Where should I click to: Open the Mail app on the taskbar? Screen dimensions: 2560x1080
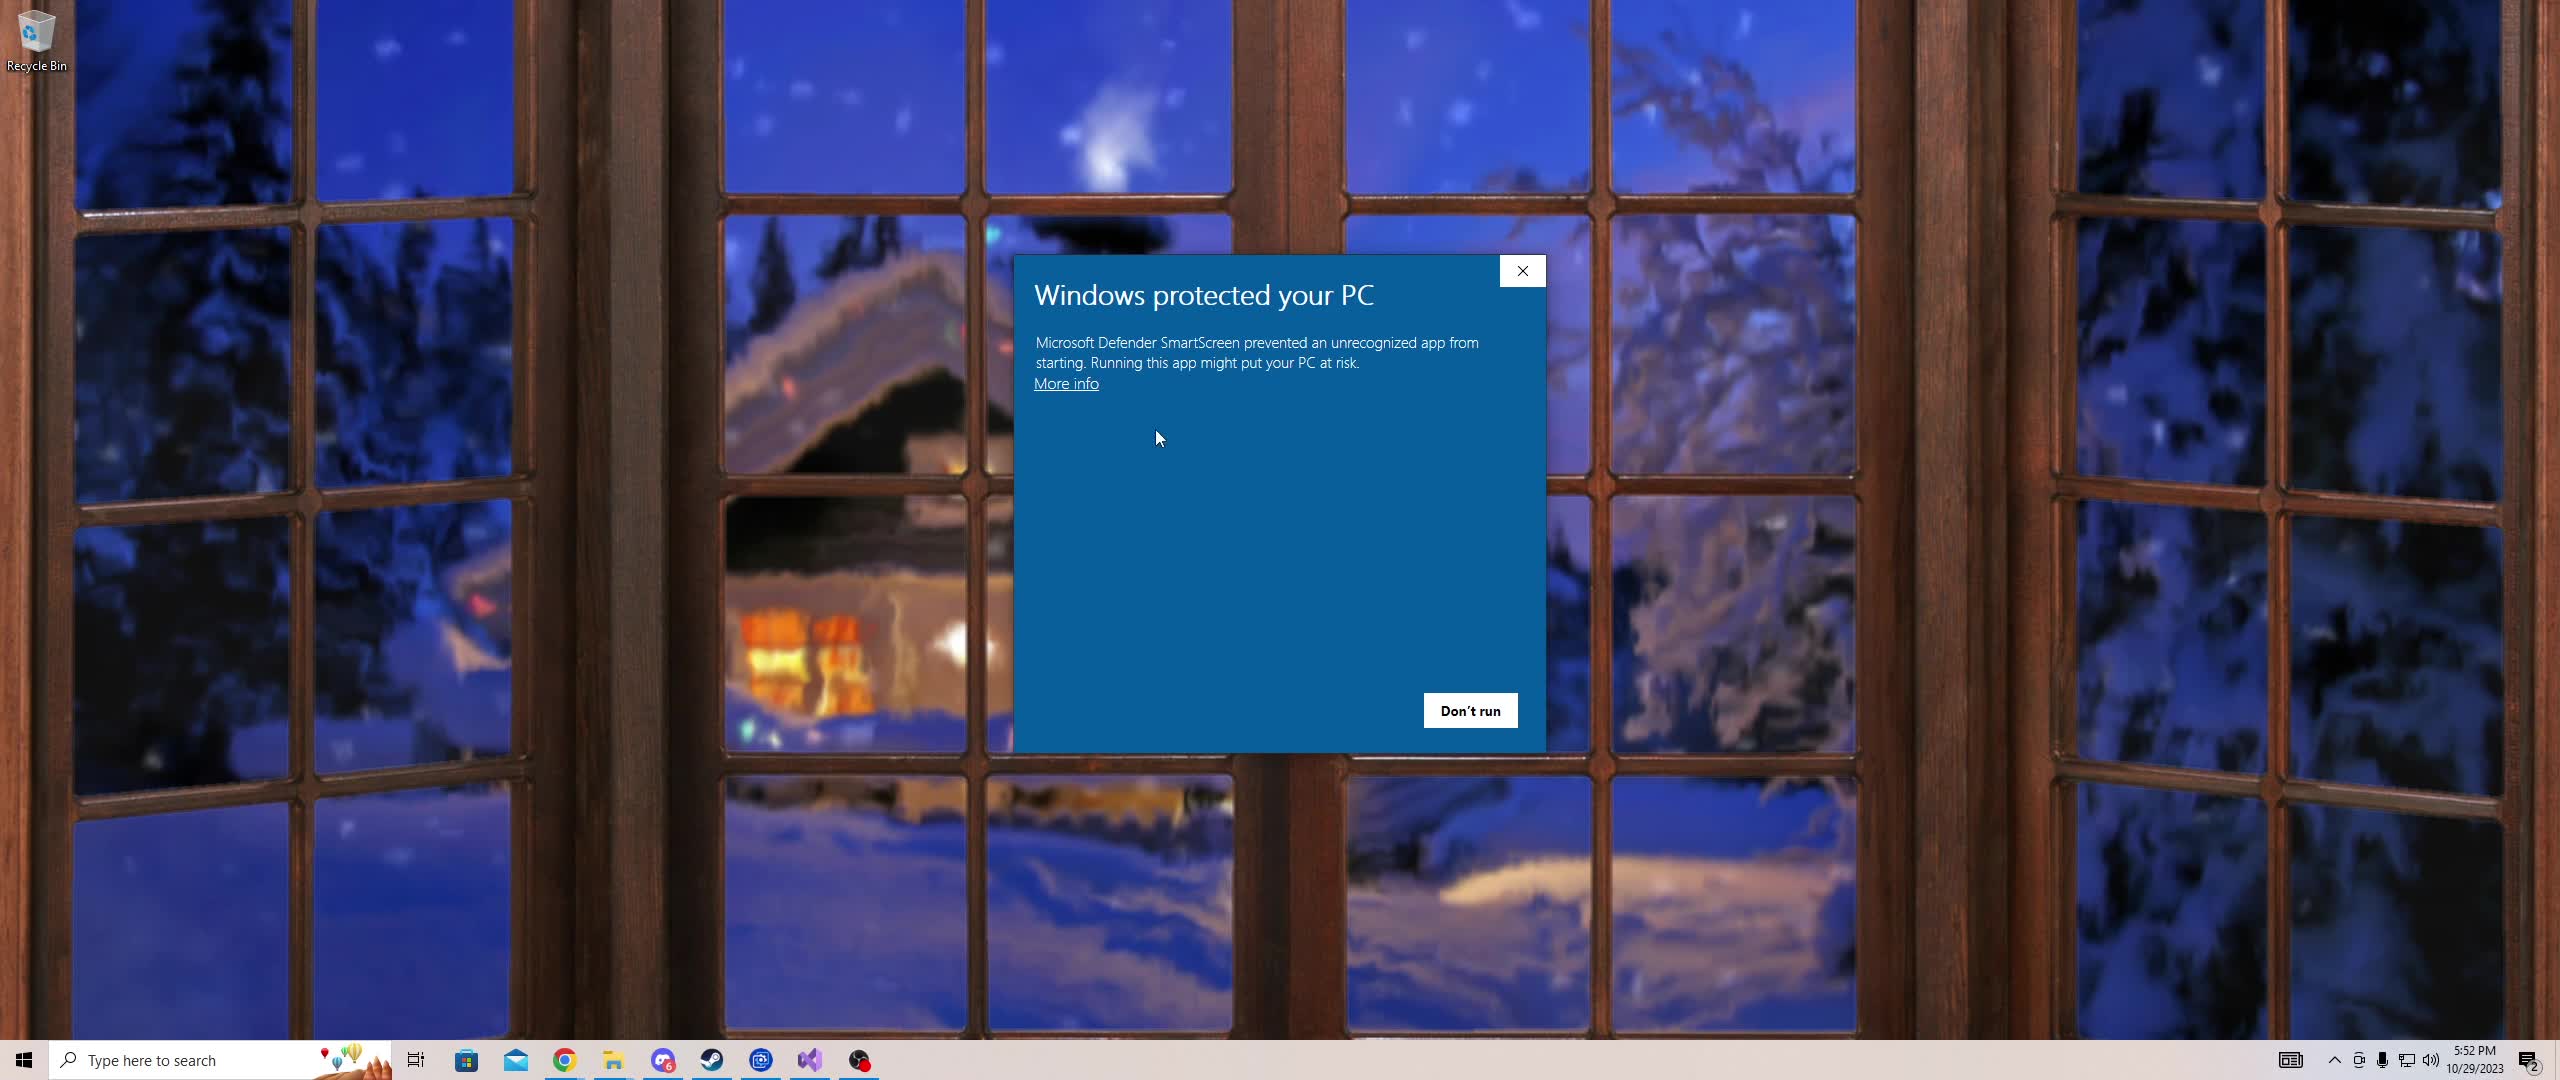[x=515, y=1060]
